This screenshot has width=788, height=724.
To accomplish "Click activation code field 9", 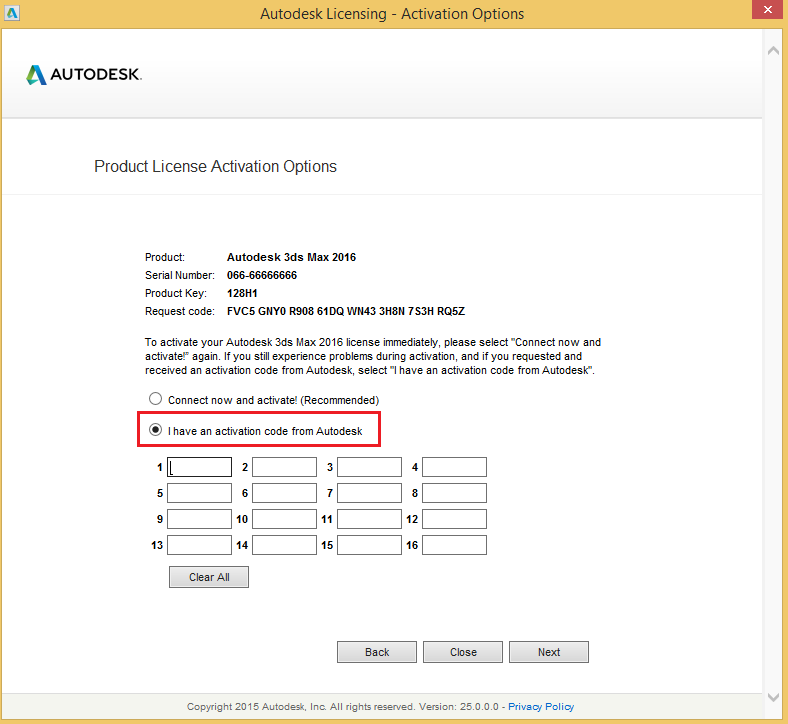I will click(200, 519).
